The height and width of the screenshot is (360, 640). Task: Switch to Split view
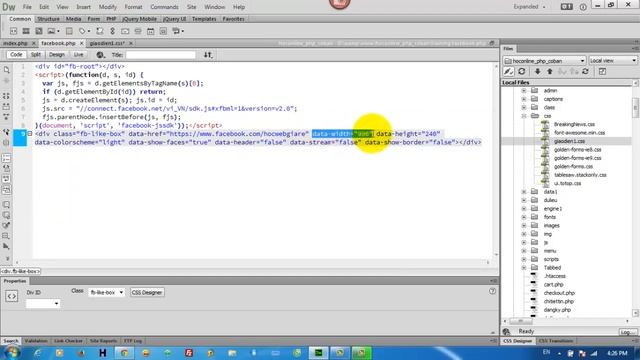coord(36,54)
